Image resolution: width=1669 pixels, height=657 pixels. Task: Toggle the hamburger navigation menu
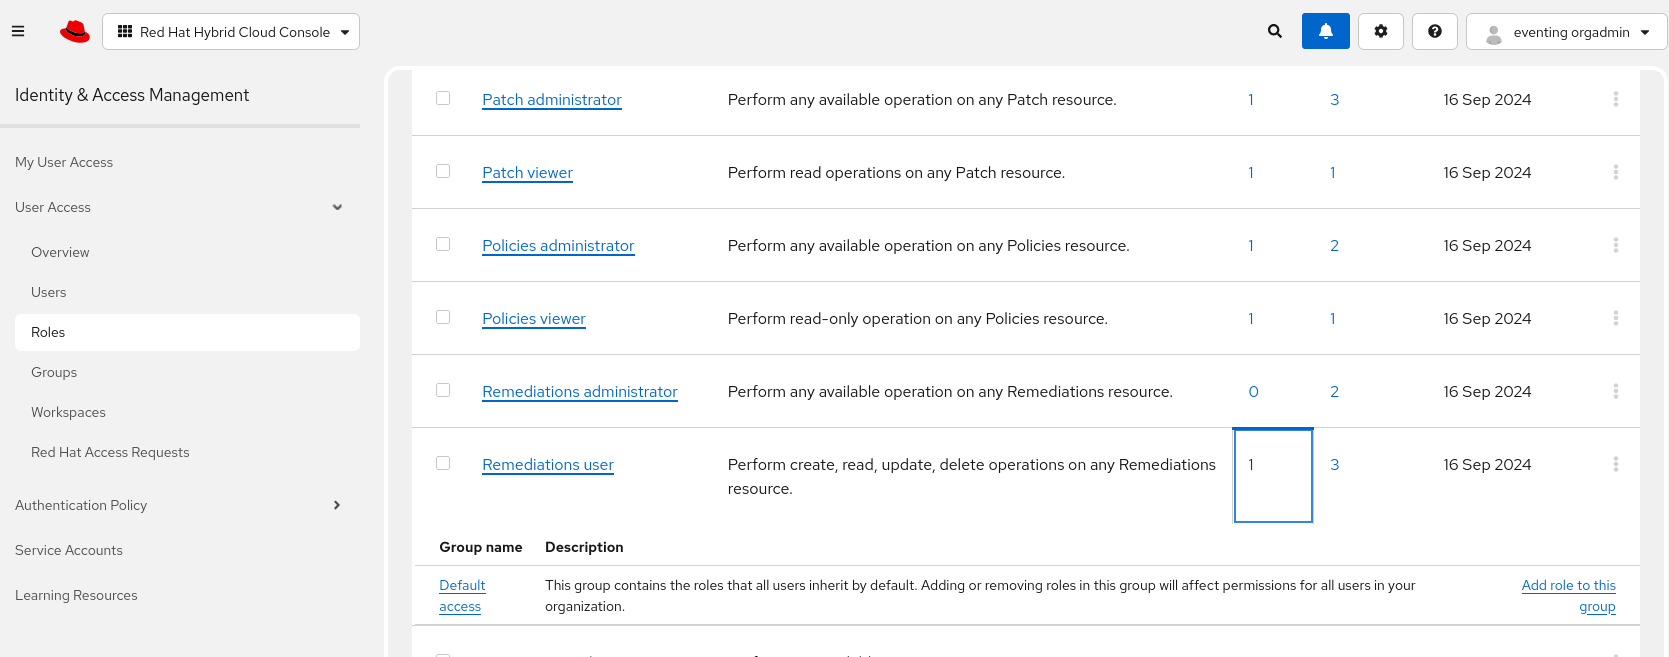(18, 32)
